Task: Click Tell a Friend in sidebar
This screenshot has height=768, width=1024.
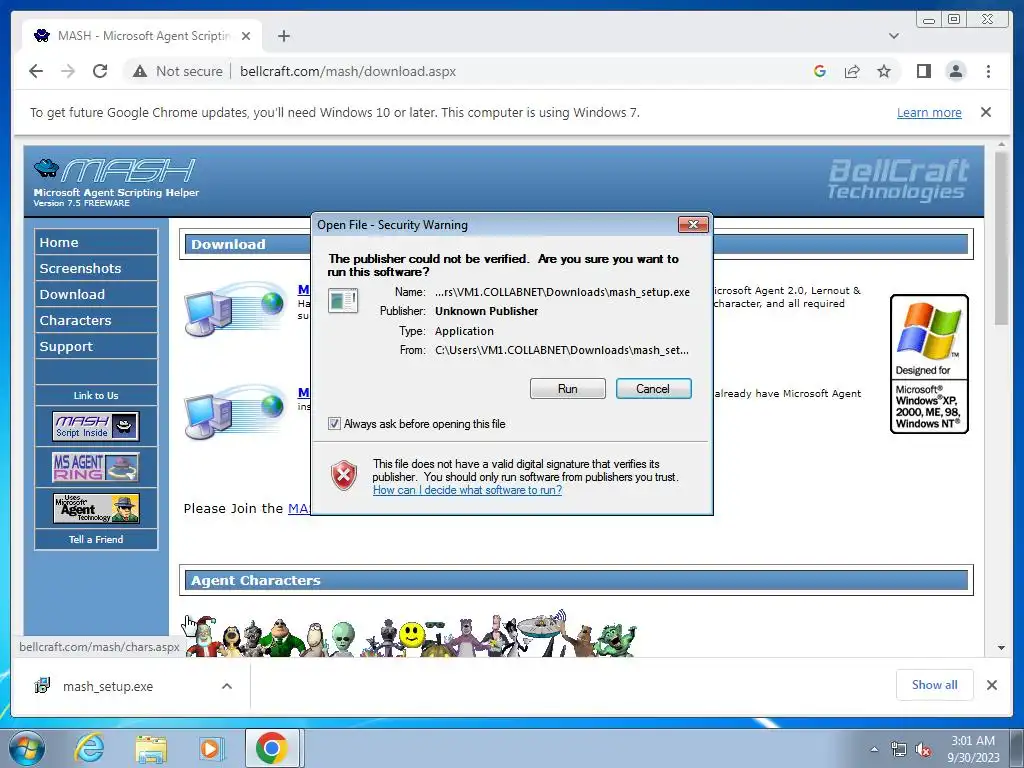Action: [x=96, y=539]
